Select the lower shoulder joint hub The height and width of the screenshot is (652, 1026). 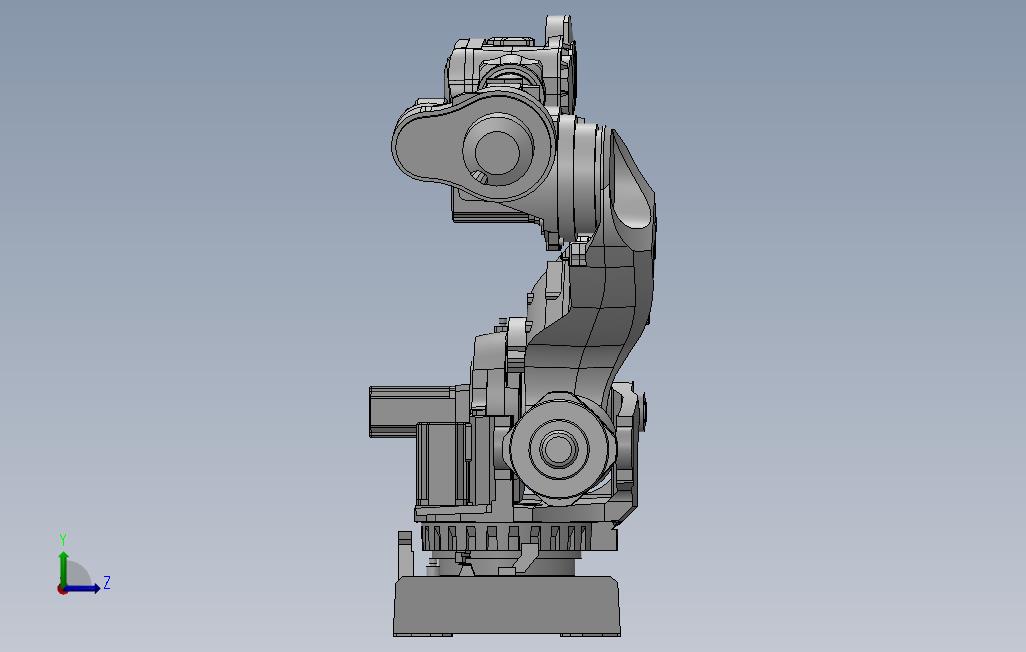(557, 449)
